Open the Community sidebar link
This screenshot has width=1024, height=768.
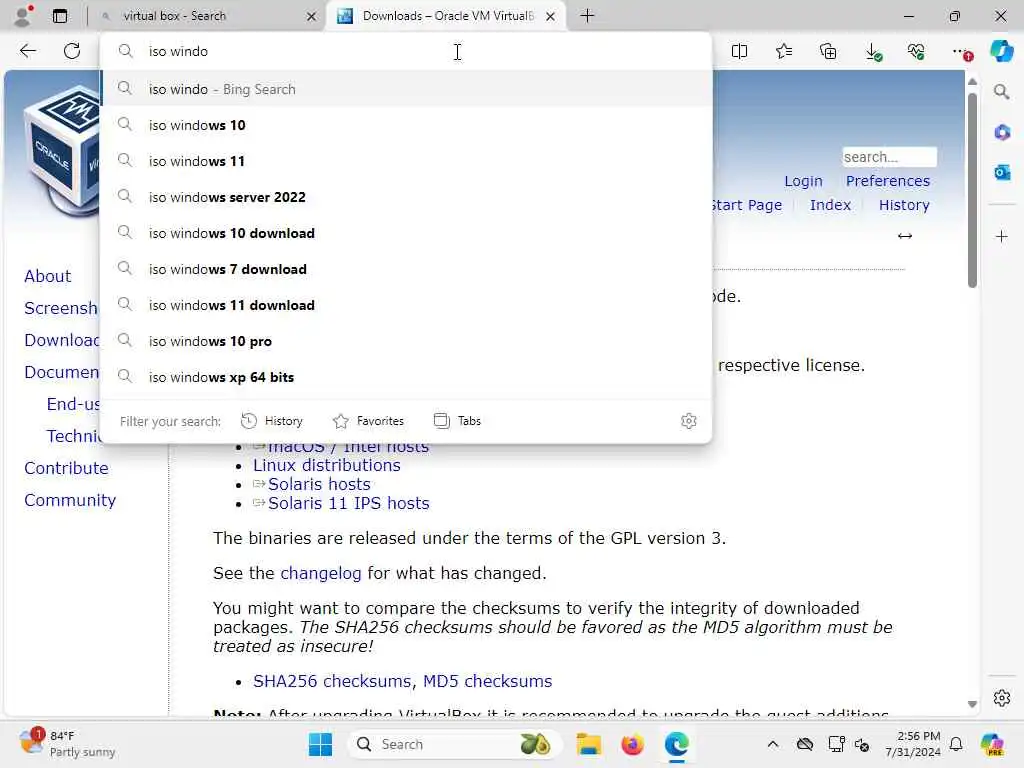(x=70, y=500)
